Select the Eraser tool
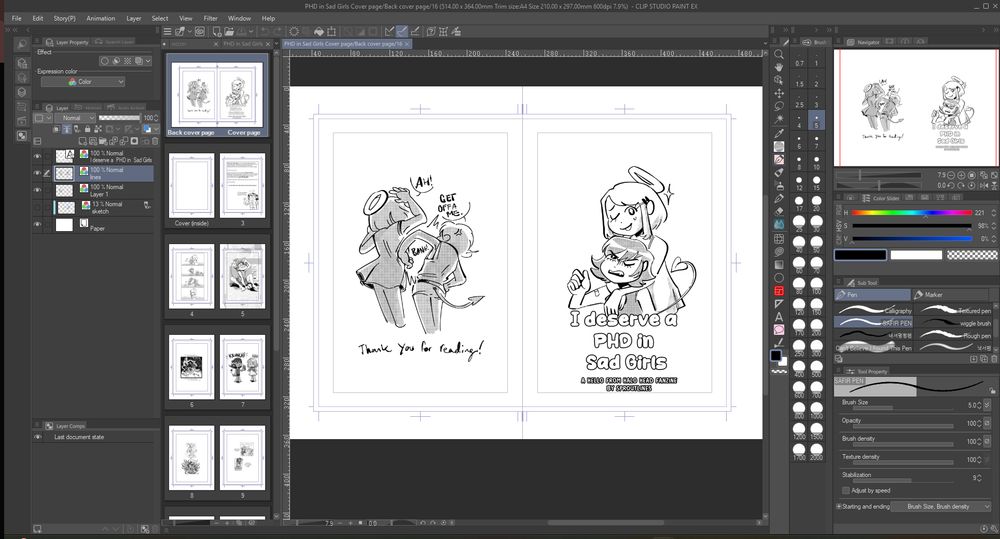1000x539 pixels. pos(779,212)
